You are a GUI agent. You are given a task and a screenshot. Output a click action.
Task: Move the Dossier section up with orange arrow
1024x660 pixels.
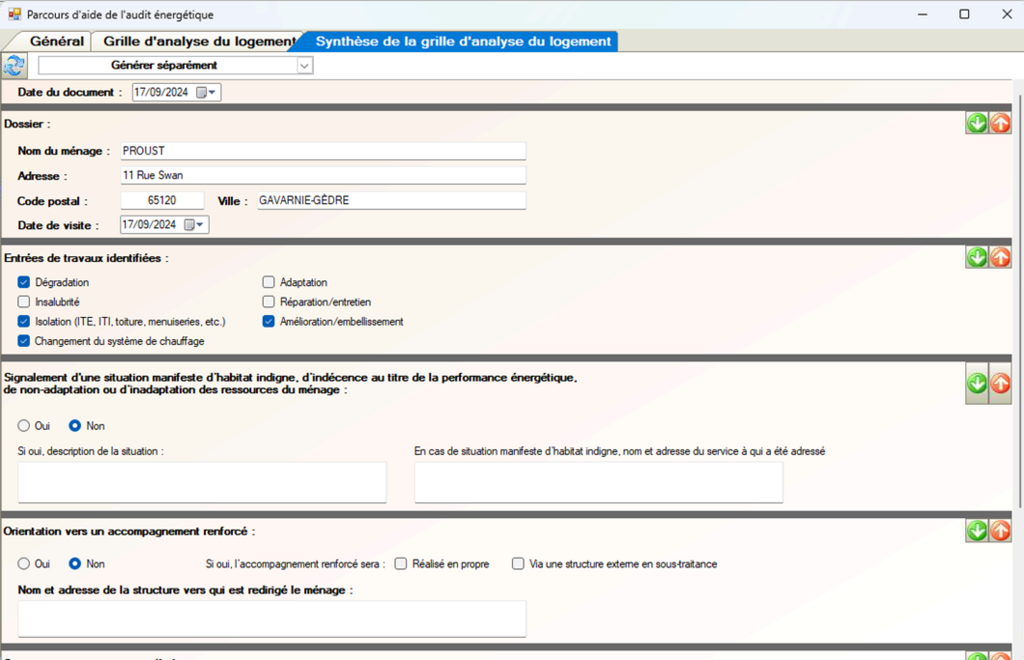[x=1000, y=123]
